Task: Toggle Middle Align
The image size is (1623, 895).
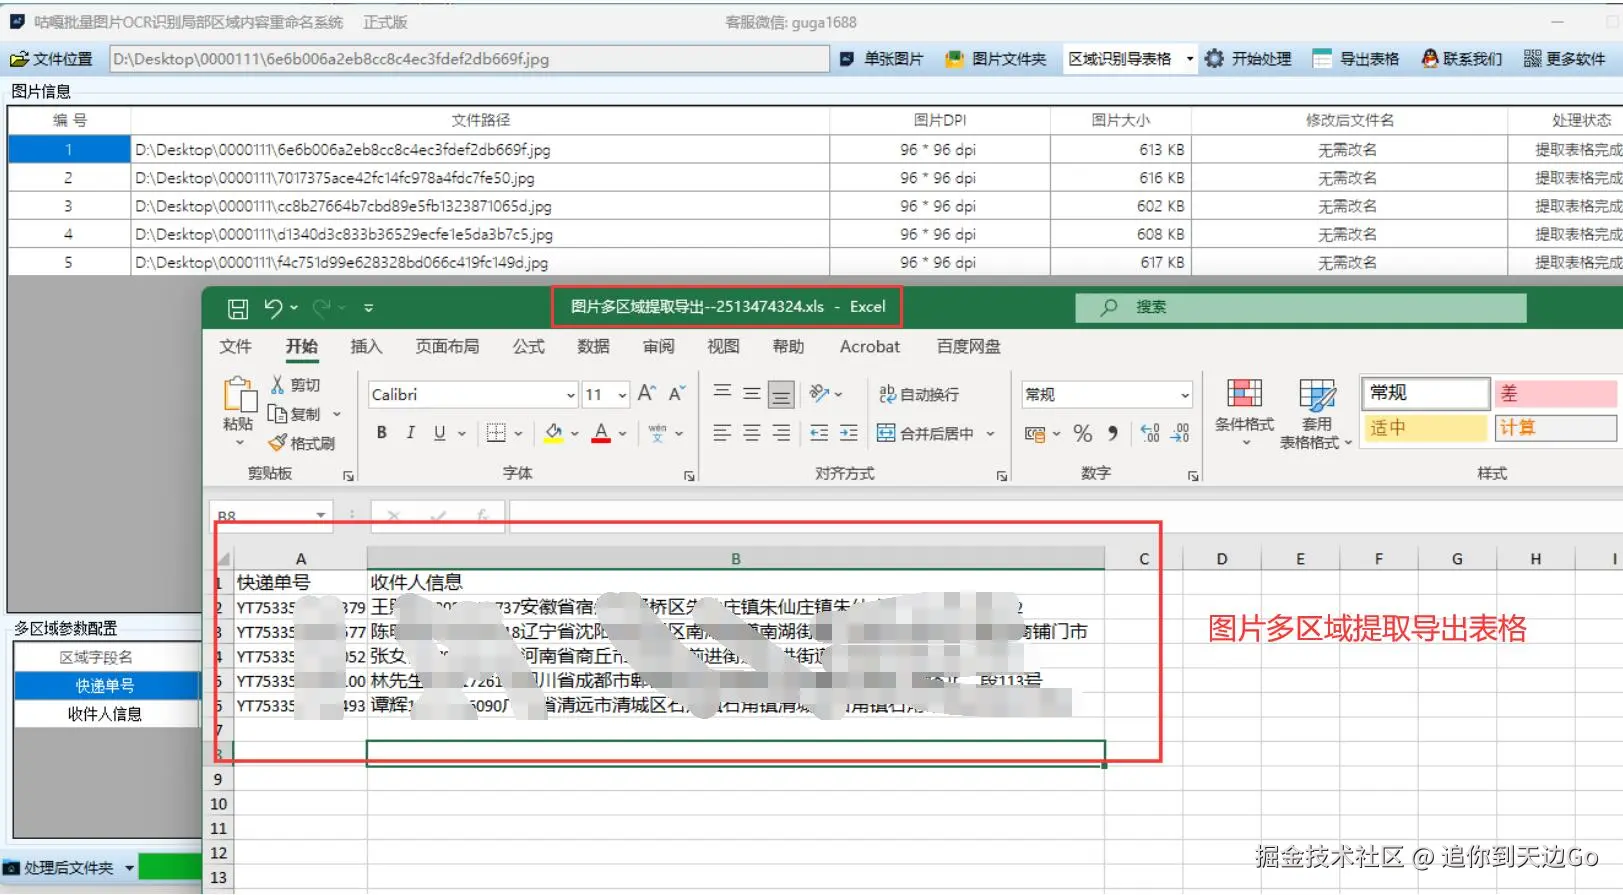Action: (752, 394)
